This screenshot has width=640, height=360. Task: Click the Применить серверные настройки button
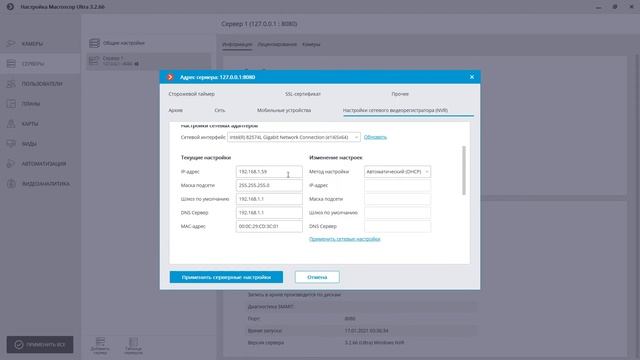226,277
